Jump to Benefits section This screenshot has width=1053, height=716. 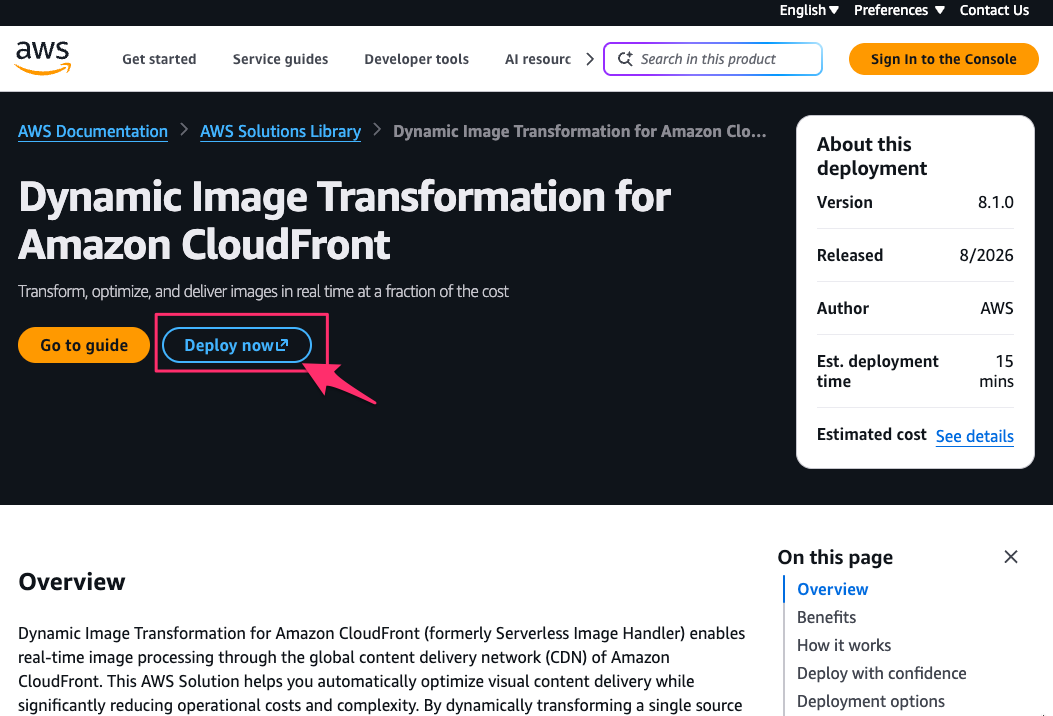tap(826, 617)
